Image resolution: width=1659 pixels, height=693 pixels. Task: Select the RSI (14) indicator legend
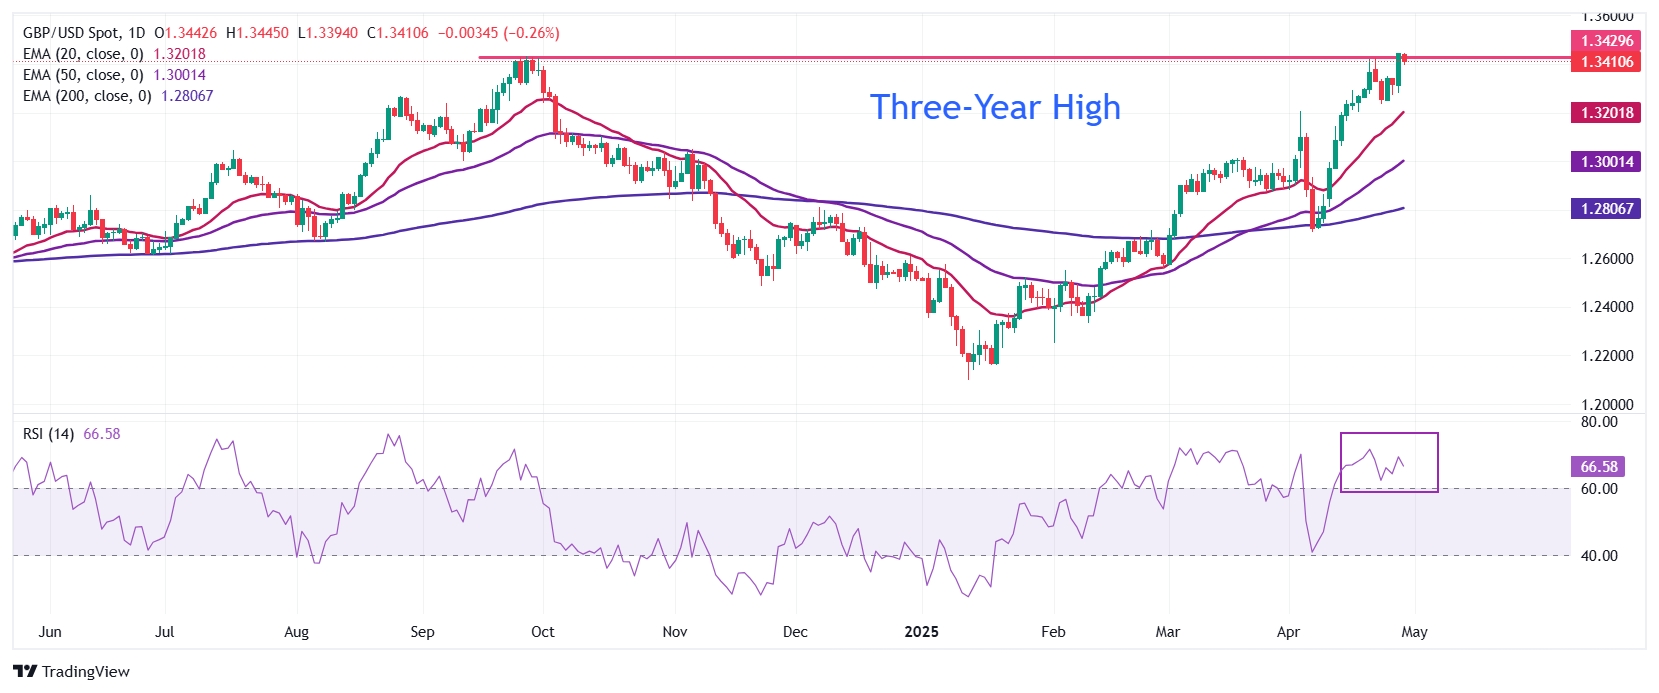[x=48, y=434]
